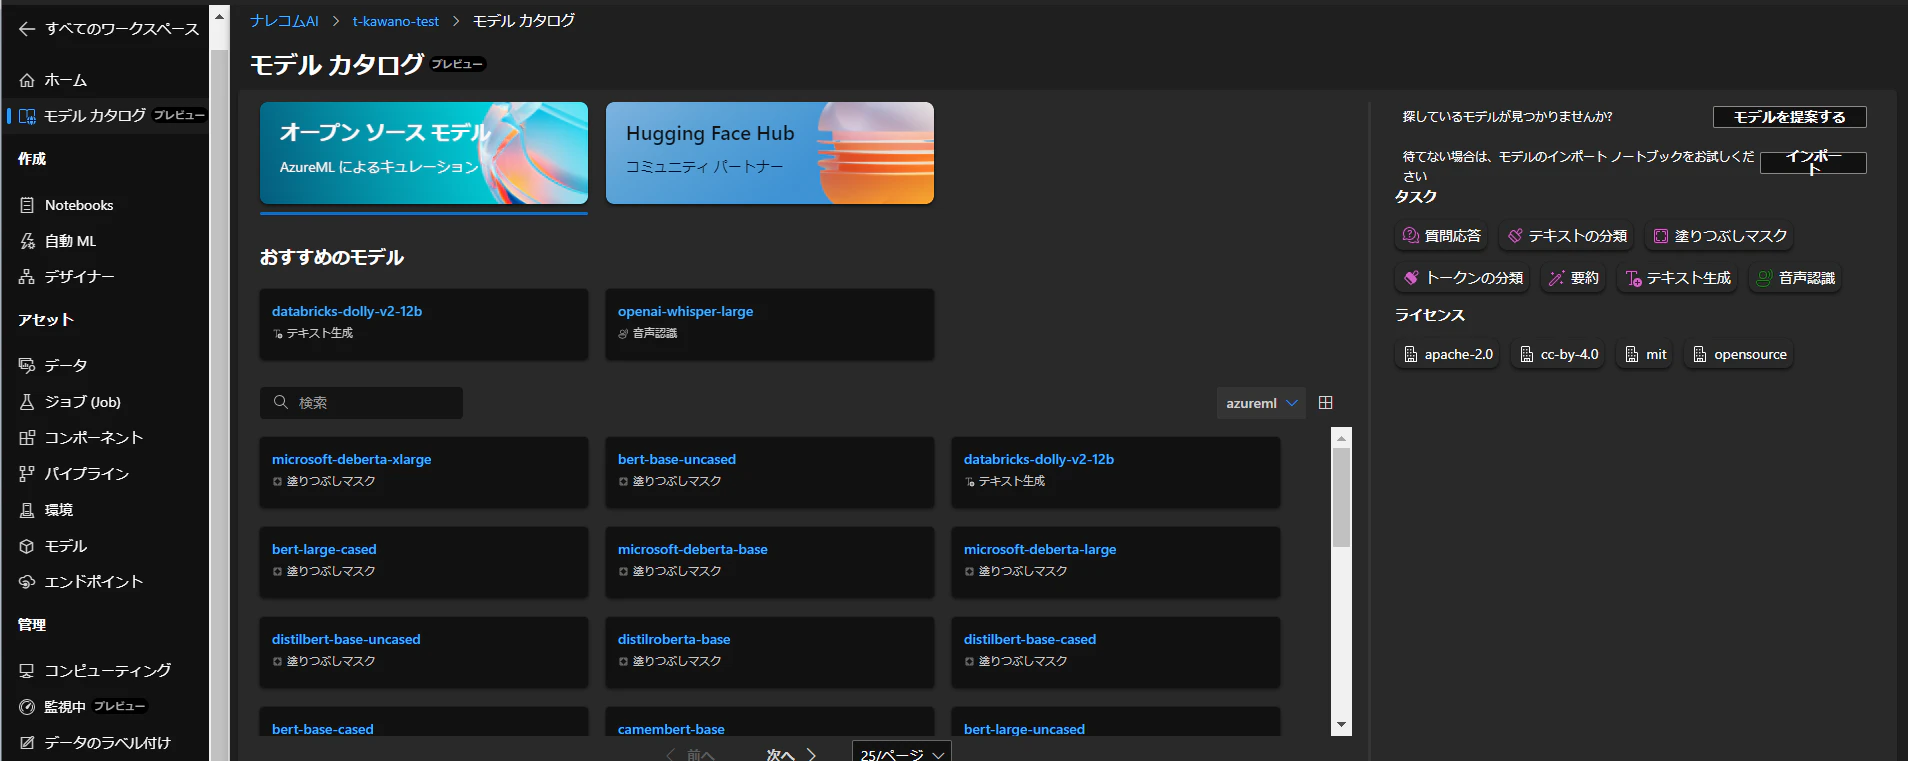
Task: Click the デザイナー icon in sidebar
Action: pos(27,277)
